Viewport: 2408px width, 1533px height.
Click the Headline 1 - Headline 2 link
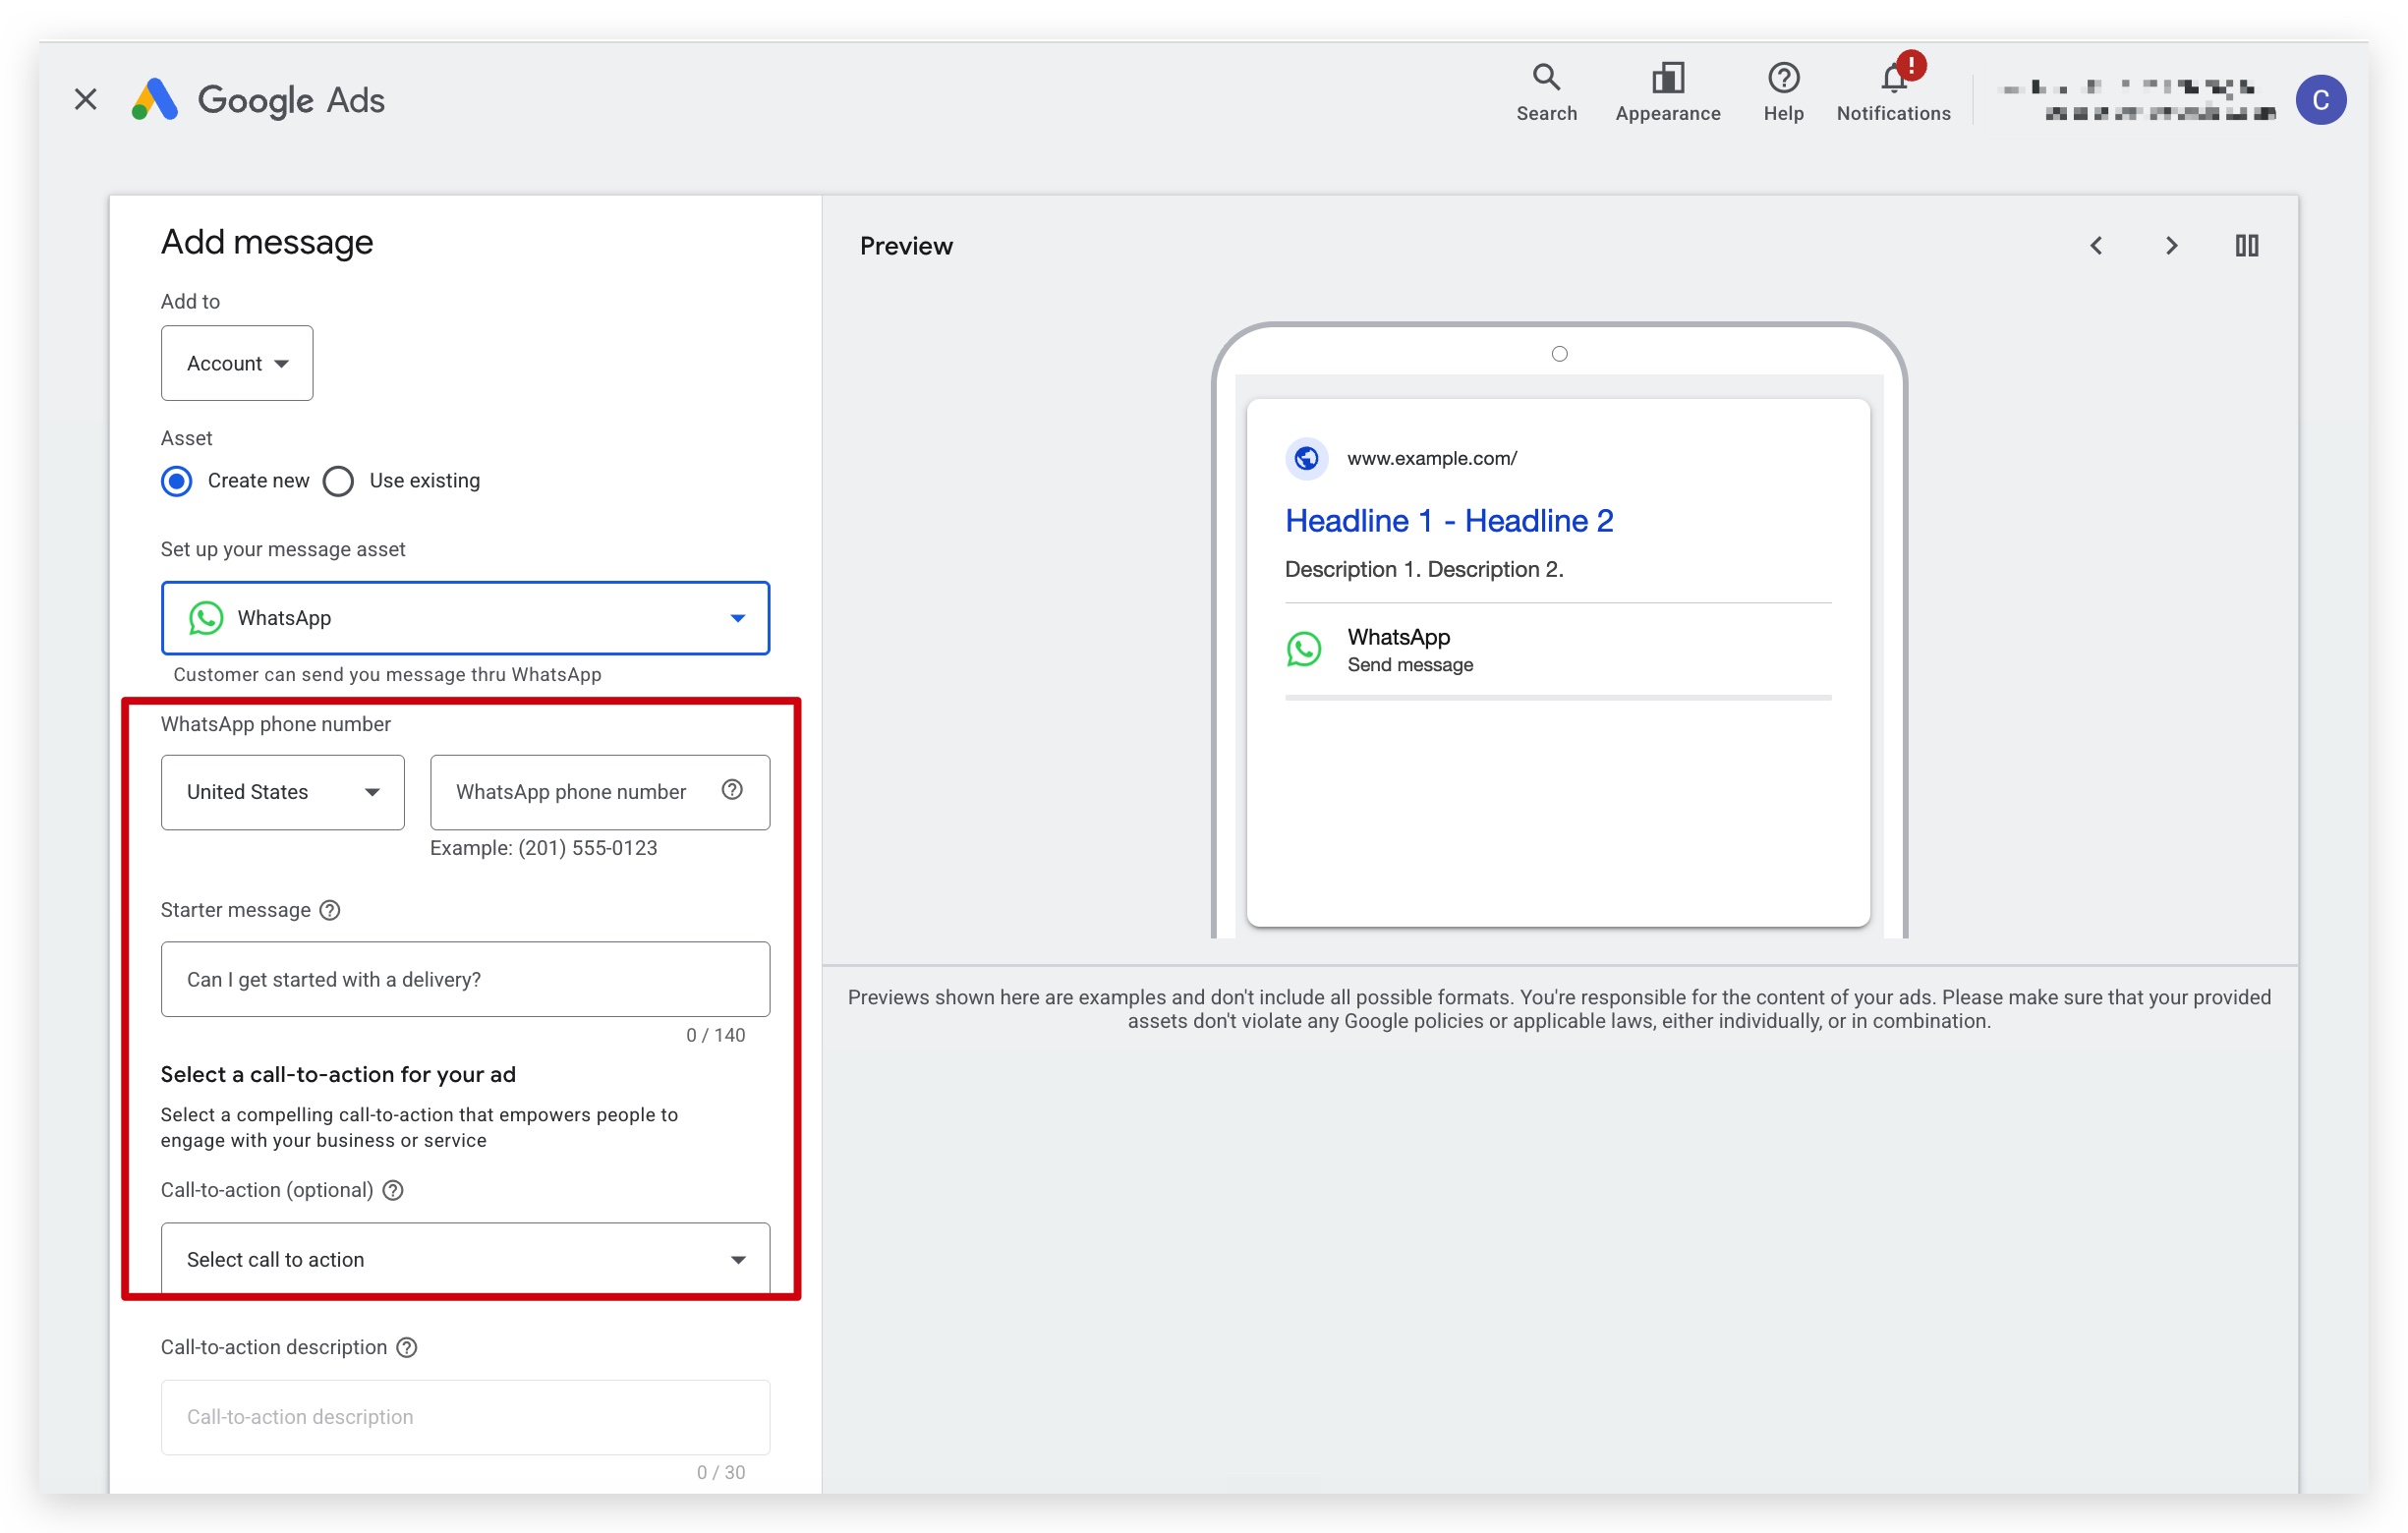coord(1449,521)
